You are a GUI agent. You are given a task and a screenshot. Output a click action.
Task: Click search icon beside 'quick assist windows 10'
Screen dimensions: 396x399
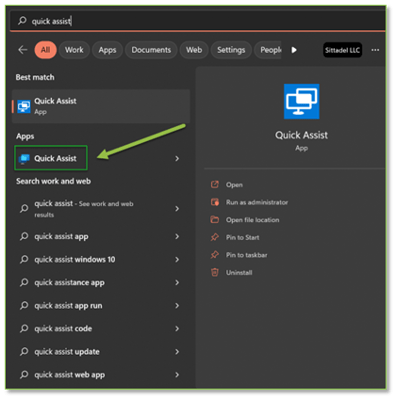coord(24,259)
